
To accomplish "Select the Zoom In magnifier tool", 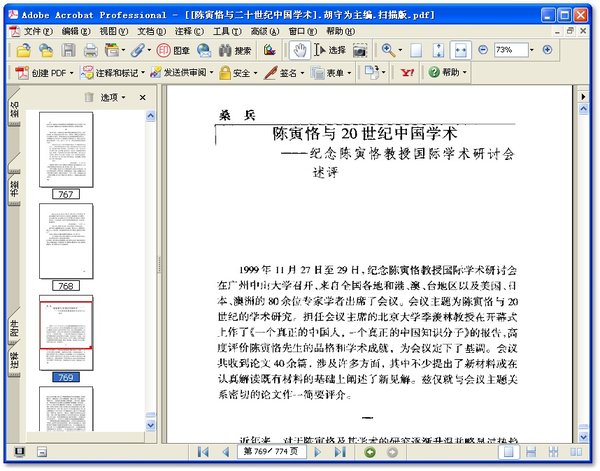I will coord(388,50).
